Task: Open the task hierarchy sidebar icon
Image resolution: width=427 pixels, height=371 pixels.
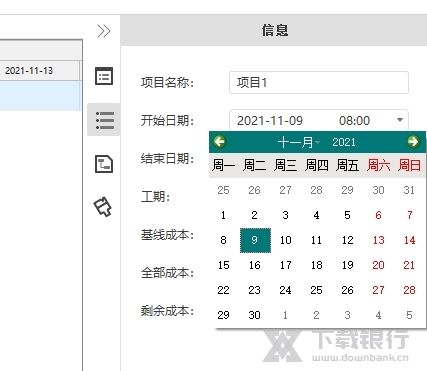Action: [x=104, y=164]
